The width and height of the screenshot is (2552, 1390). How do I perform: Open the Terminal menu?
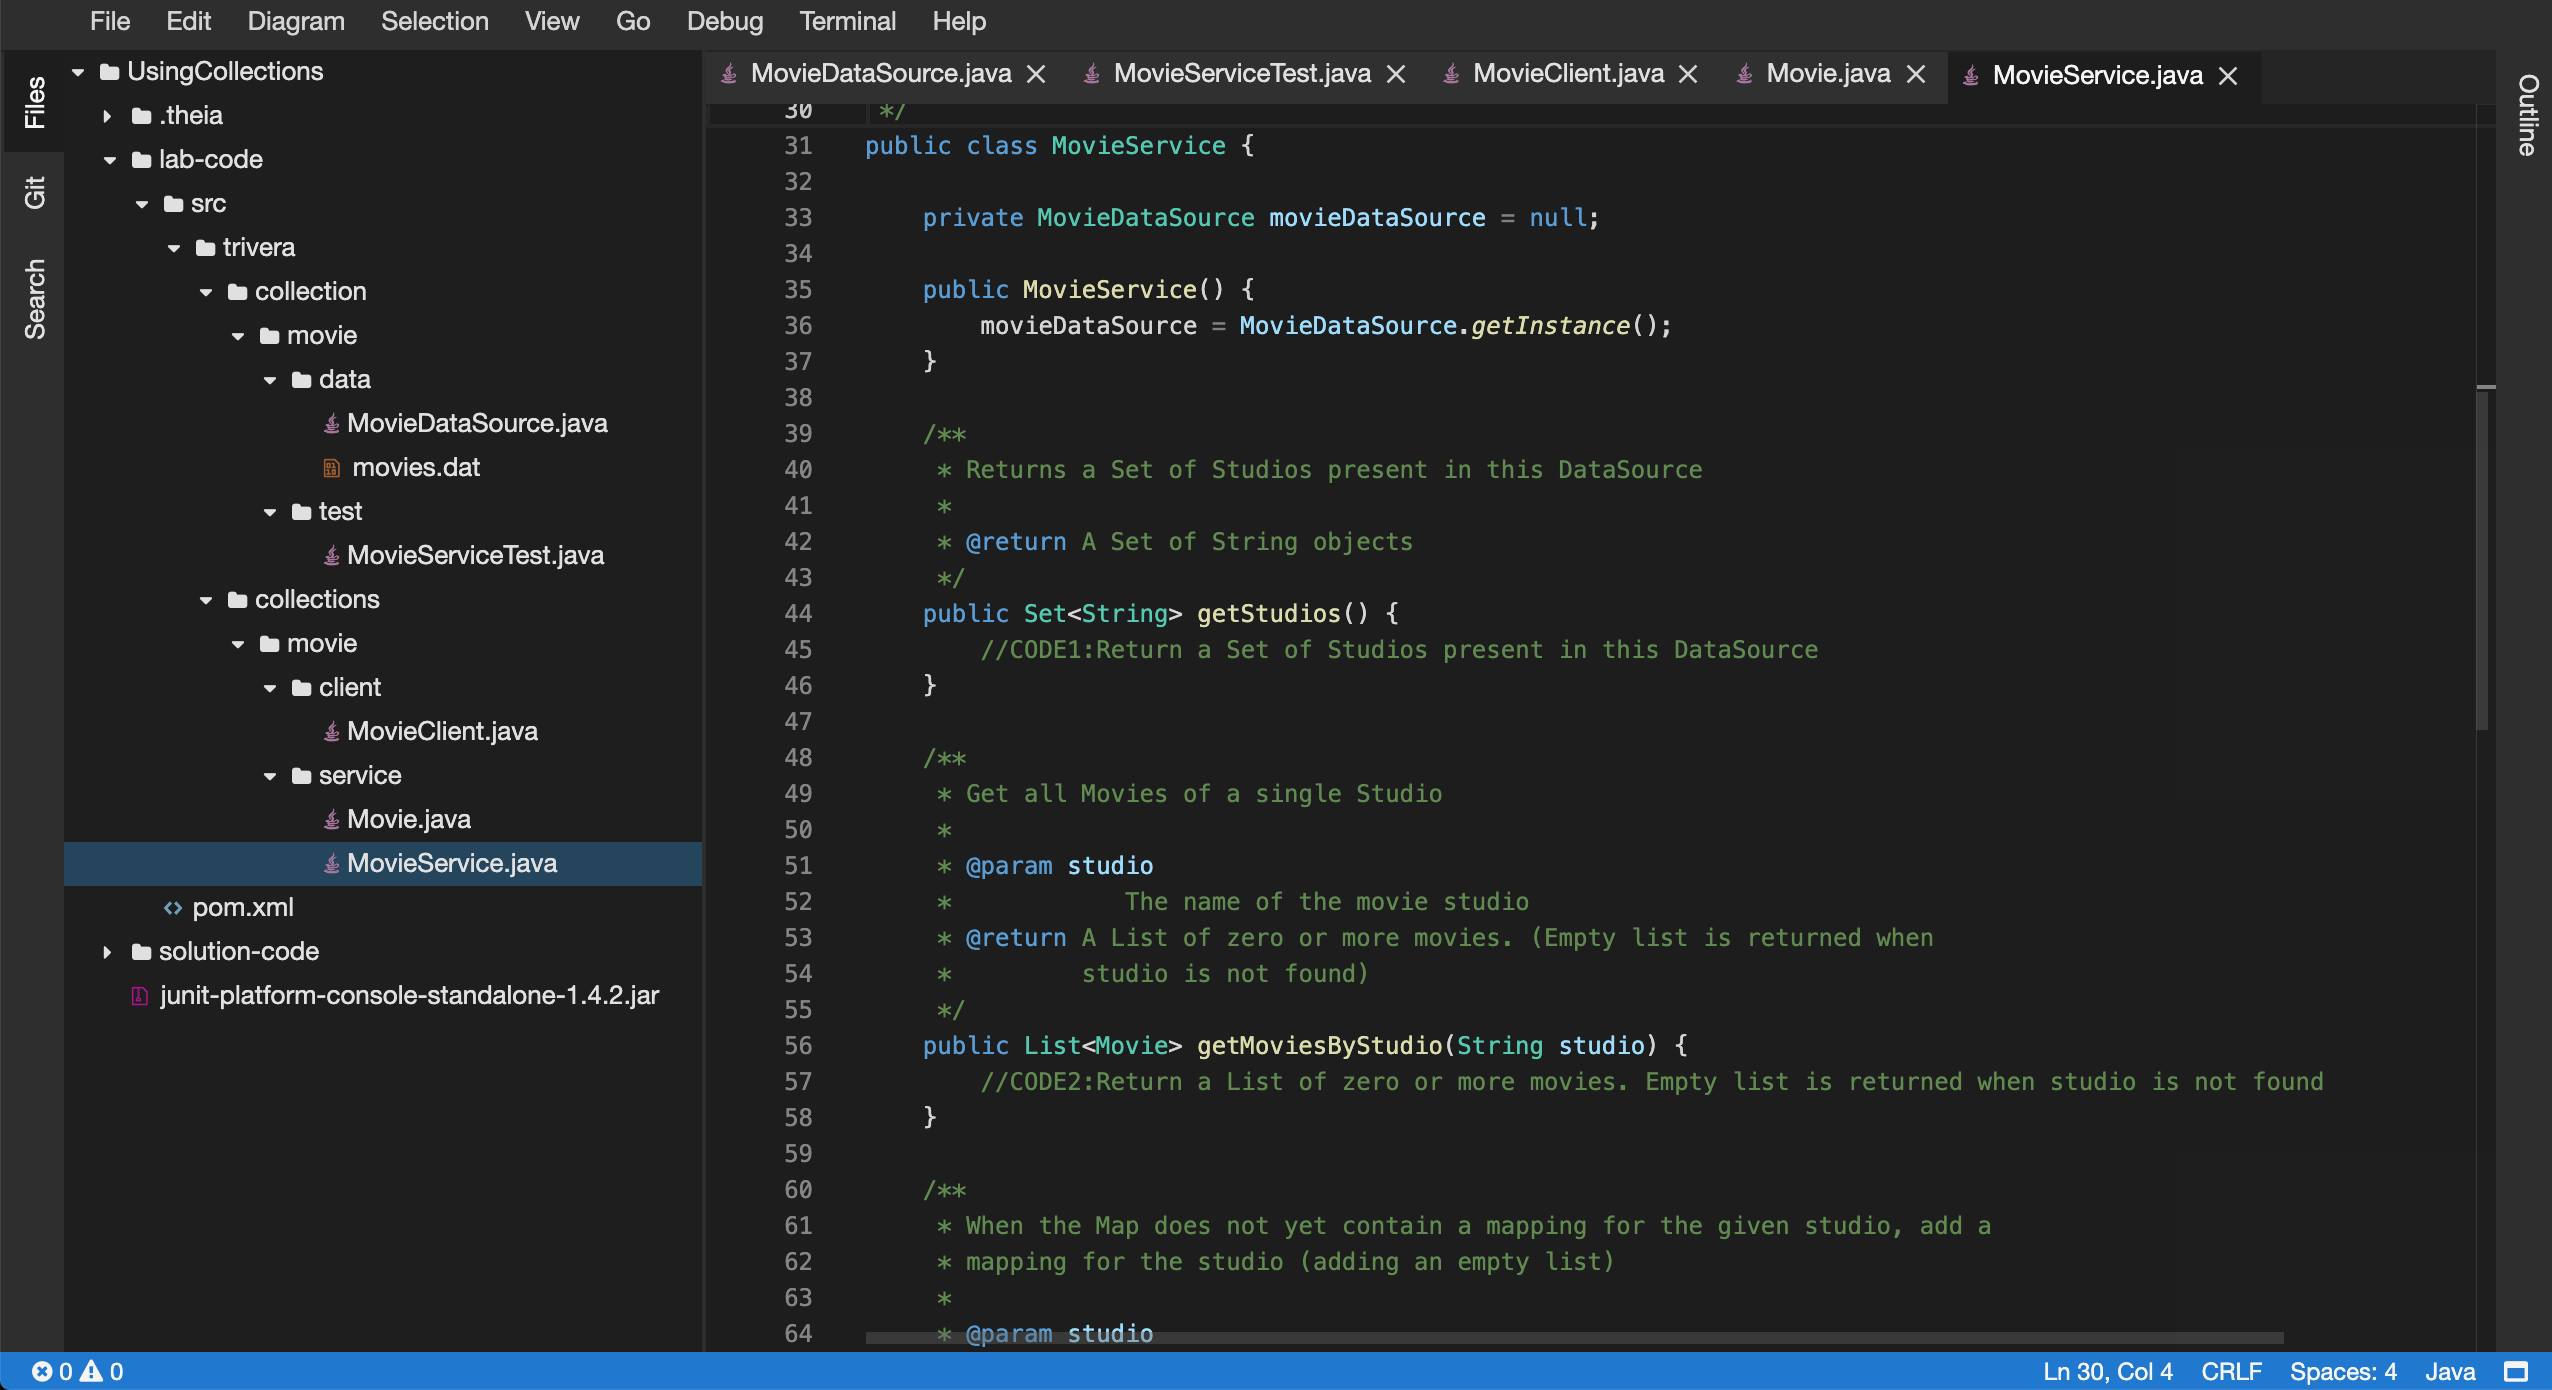tap(847, 21)
